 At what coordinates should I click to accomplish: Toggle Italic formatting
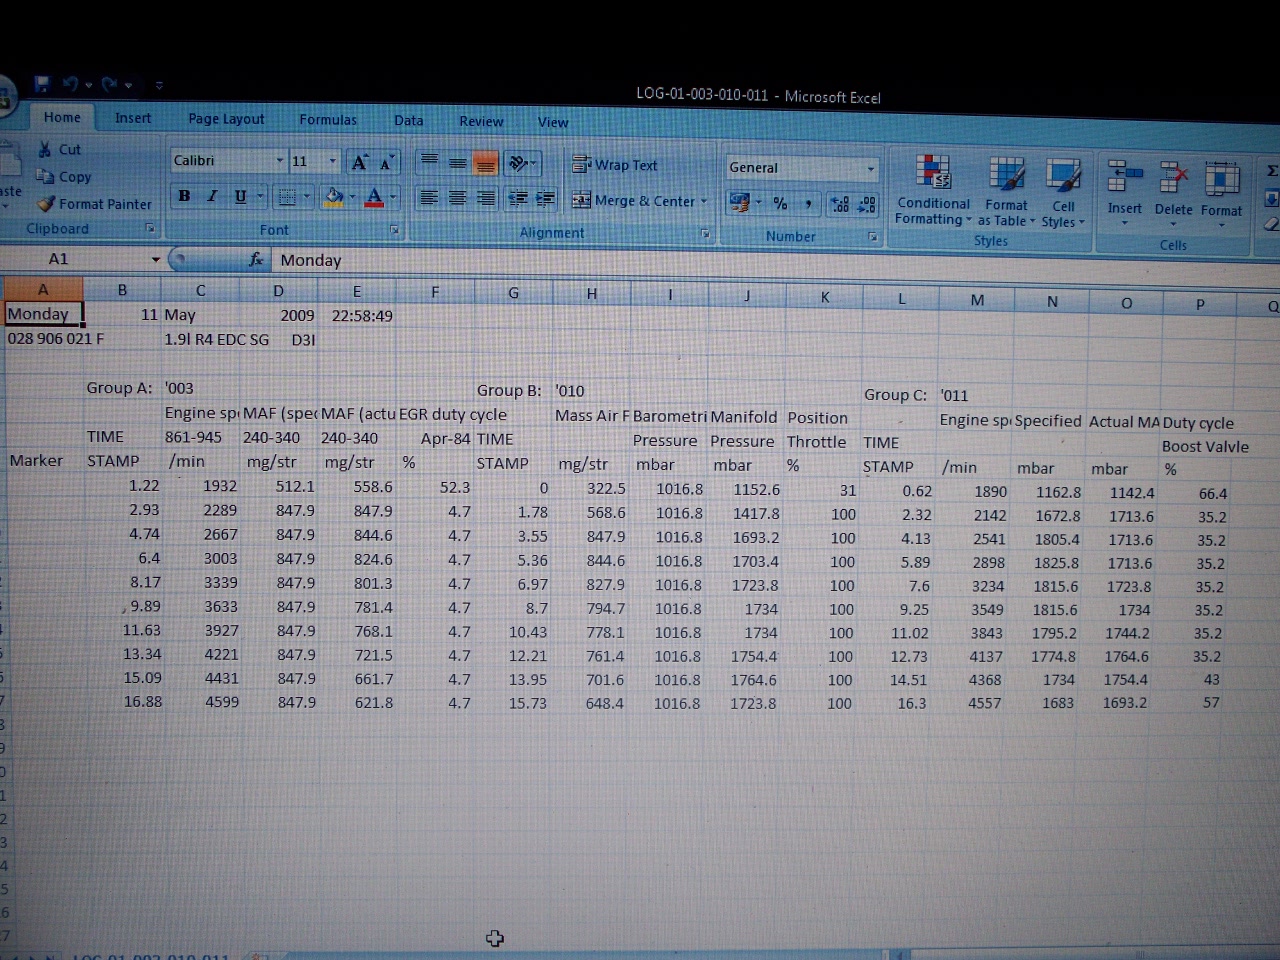pyautogui.click(x=212, y=196)
